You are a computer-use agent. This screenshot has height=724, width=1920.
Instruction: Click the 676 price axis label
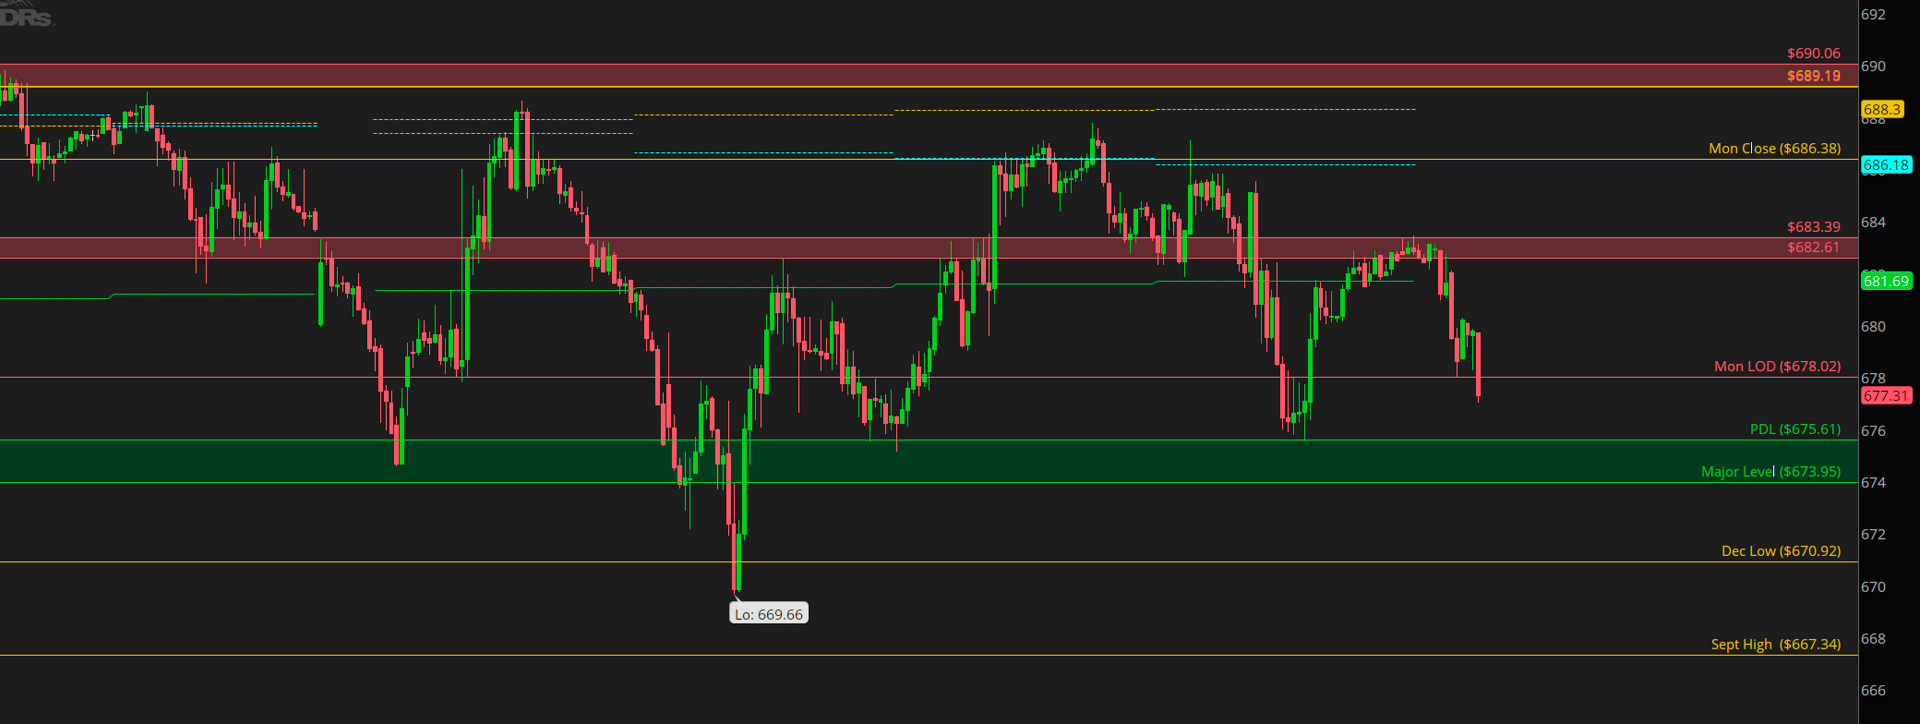(1873, 431)
